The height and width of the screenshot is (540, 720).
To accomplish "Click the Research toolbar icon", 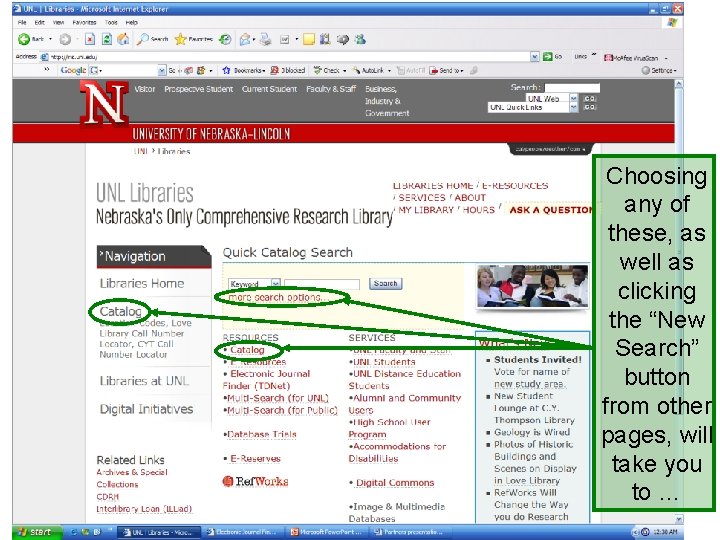I will pos(325,39).
